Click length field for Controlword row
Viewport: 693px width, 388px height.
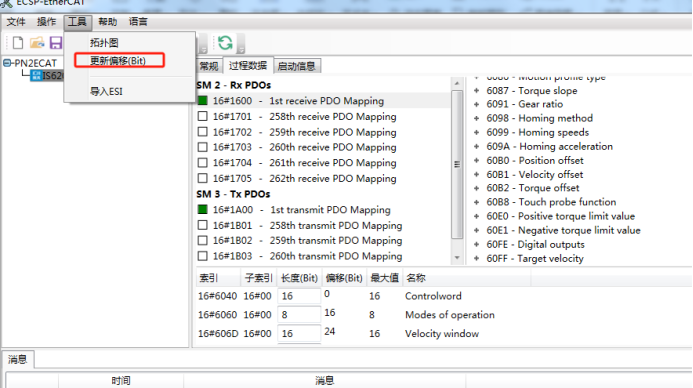[299, 296]
